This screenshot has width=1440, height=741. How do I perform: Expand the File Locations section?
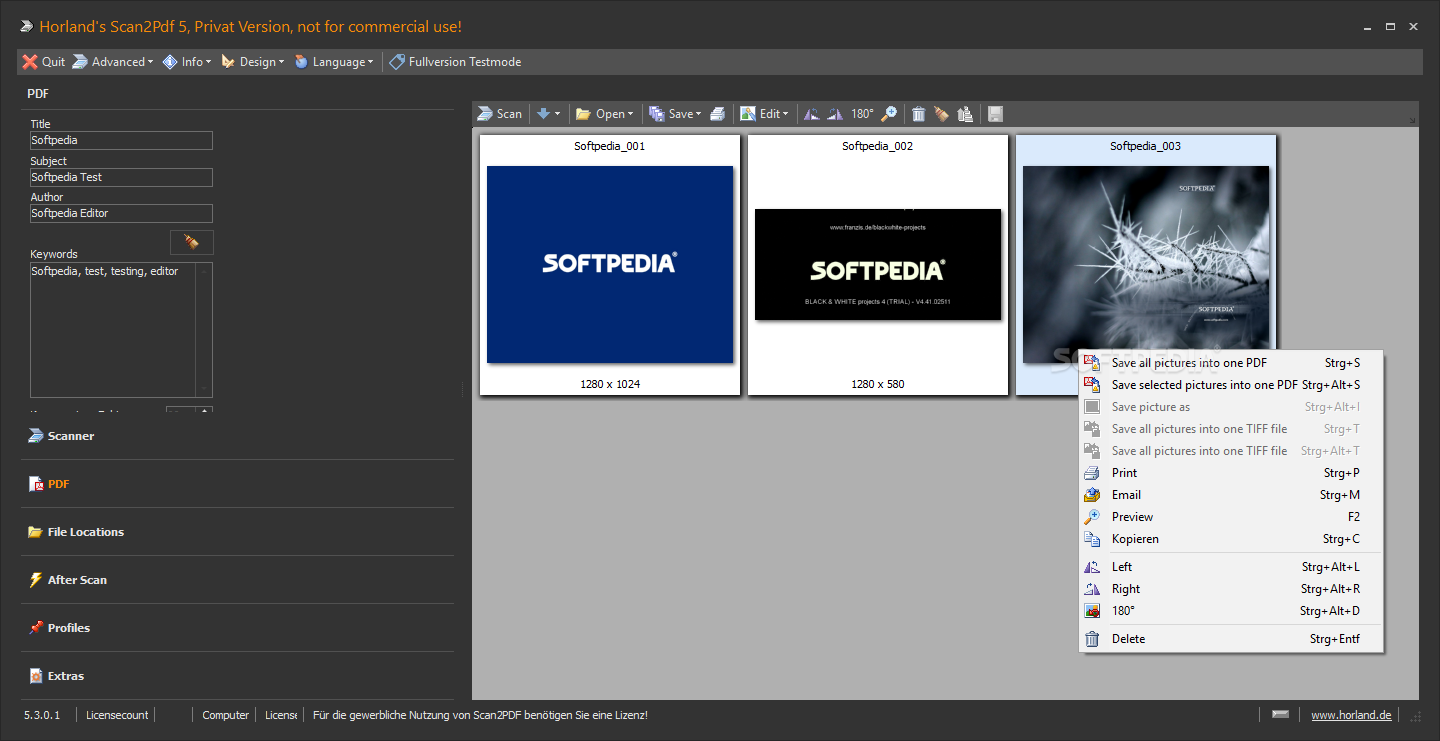[237, 532]
